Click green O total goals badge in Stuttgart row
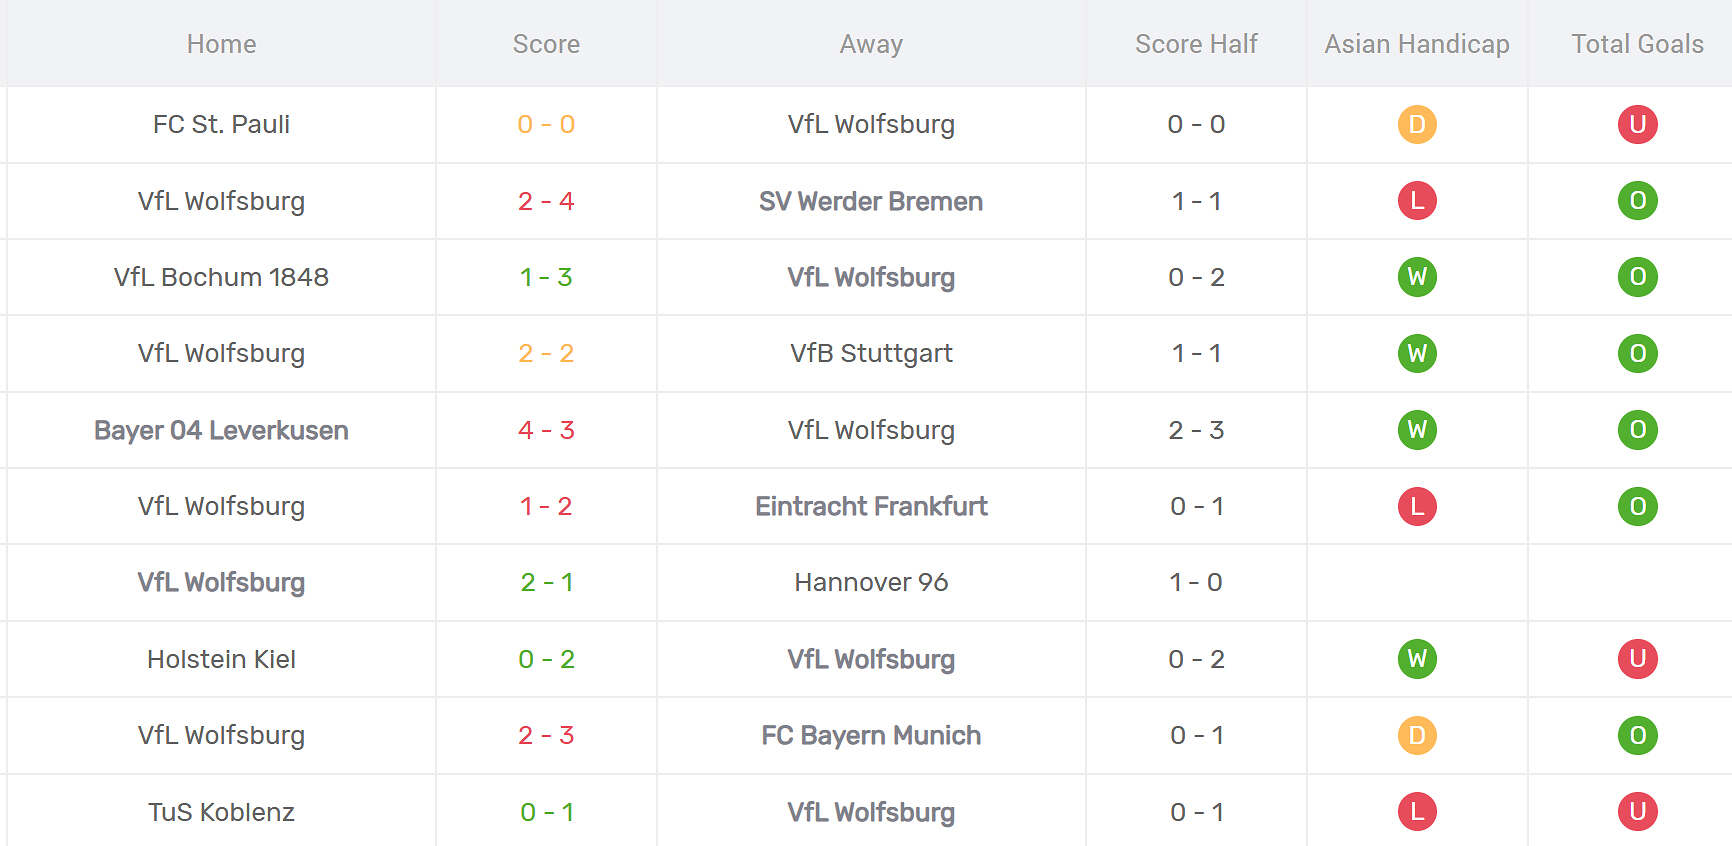This screenshot has width=1732, height=846. (1638, 353)
